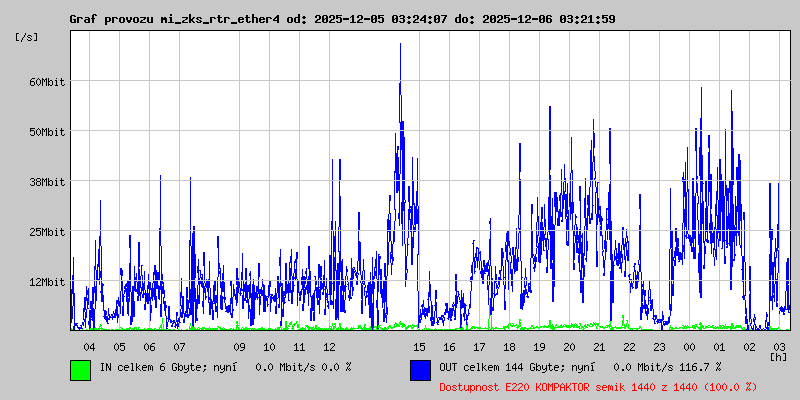Click the '38Mbit' y-axis label
800x400 pixels.
(x=46, y=182)
